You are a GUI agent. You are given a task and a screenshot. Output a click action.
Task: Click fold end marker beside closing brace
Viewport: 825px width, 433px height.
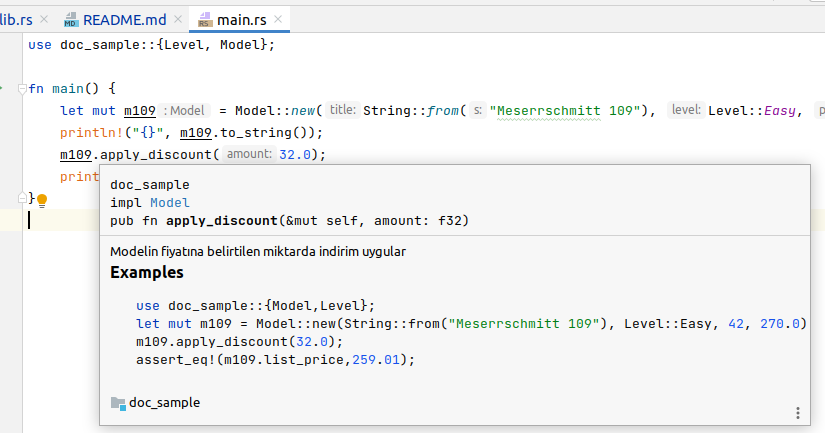pos(23,198)
